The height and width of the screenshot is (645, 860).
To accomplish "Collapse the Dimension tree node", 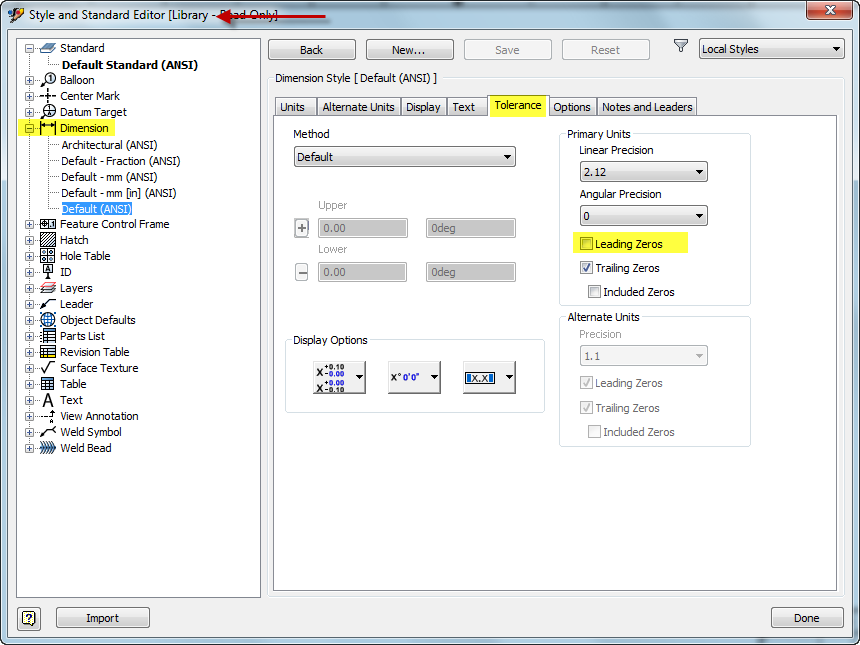I will 29,128.
